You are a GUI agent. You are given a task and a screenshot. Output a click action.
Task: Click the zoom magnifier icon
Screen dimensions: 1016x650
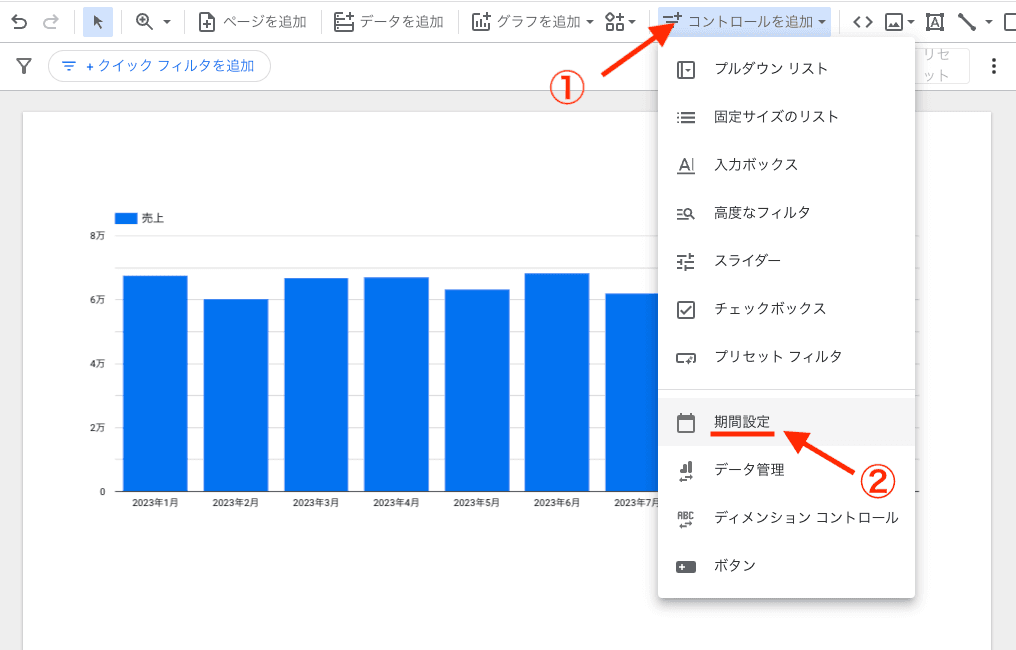(x=142, y=21)
